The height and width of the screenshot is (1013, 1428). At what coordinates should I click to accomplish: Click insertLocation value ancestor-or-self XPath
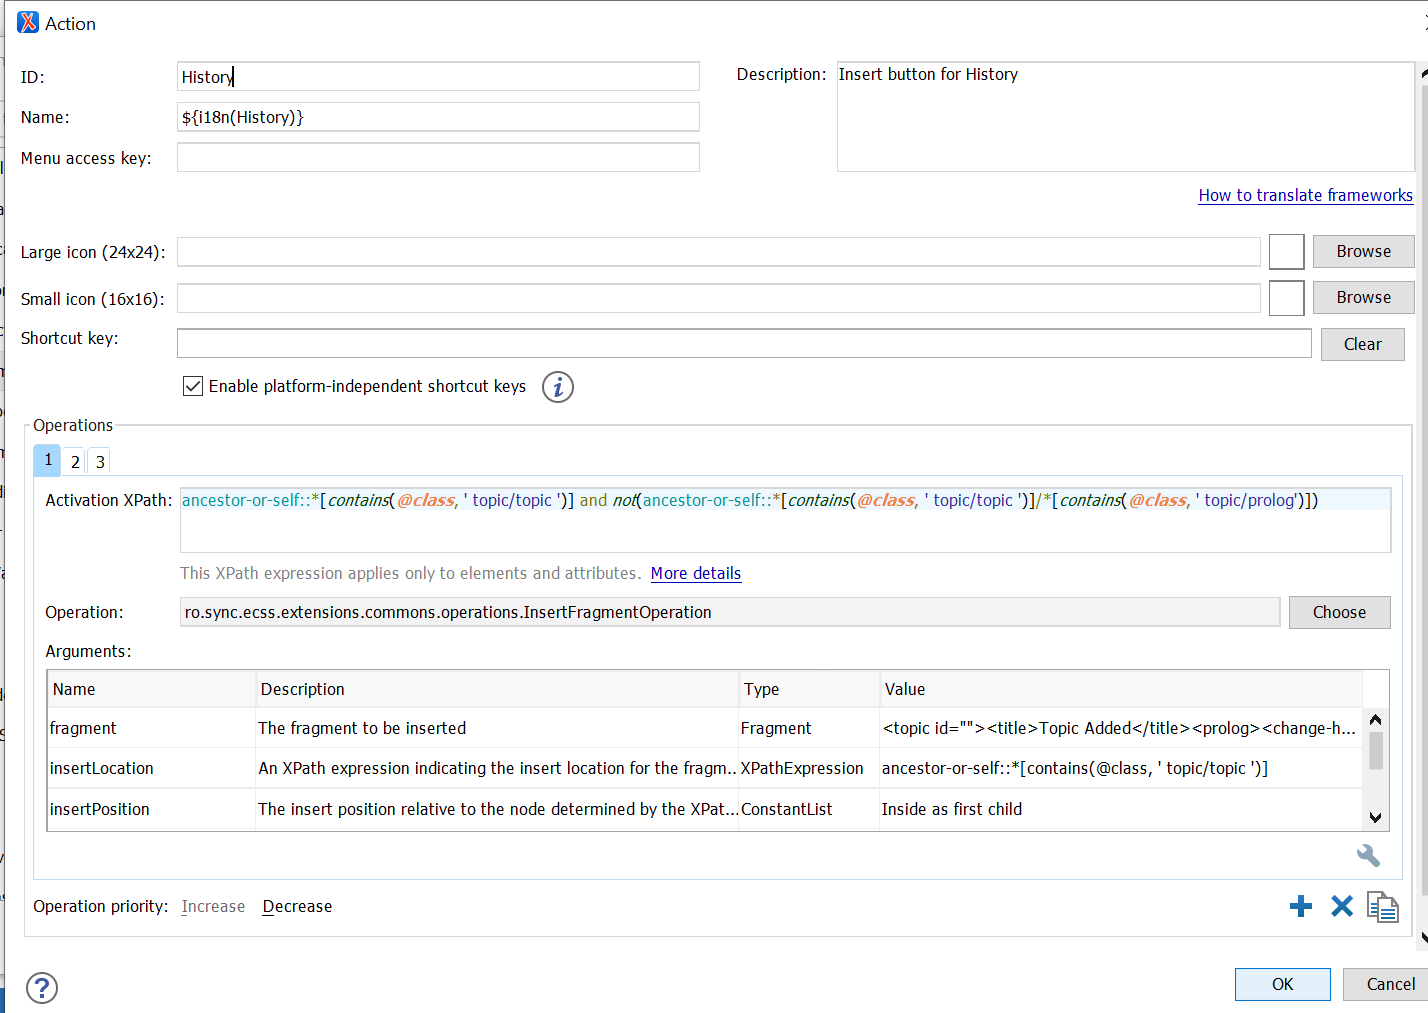tap(1075, 768)
